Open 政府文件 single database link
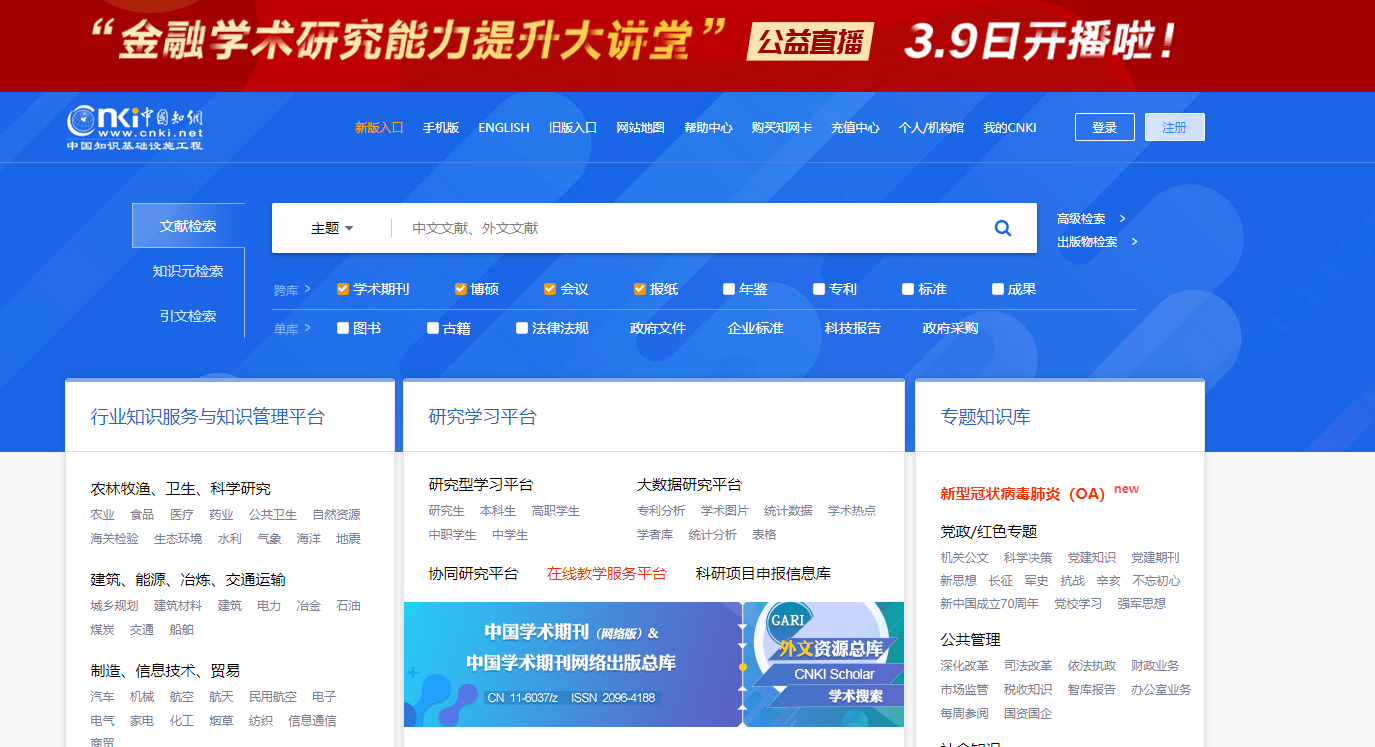This screenshot has width=1375, height=747. 658,328
